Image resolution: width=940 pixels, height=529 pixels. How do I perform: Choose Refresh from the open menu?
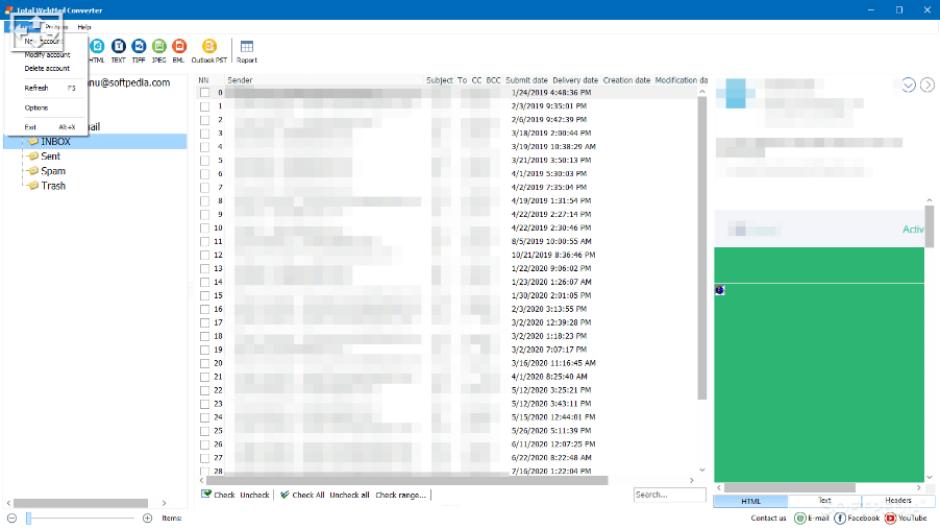(47, 88)
